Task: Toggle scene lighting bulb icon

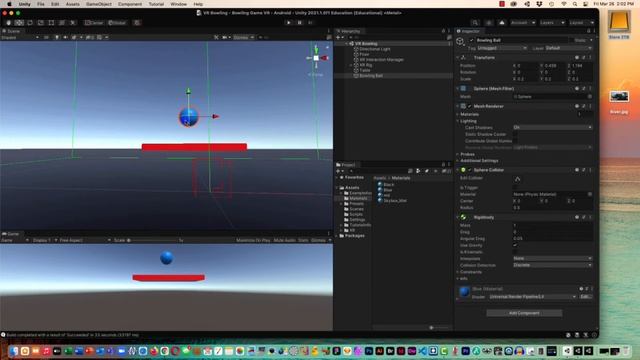Action: tap(57, 38)
